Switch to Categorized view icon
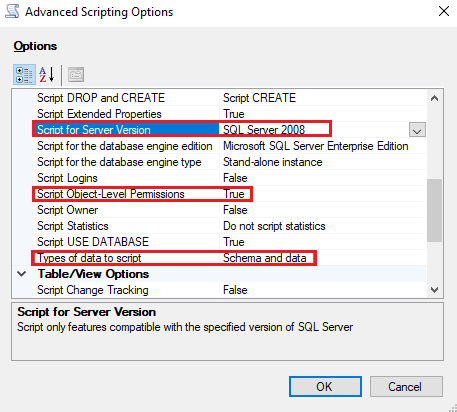 tap(24, 74)
